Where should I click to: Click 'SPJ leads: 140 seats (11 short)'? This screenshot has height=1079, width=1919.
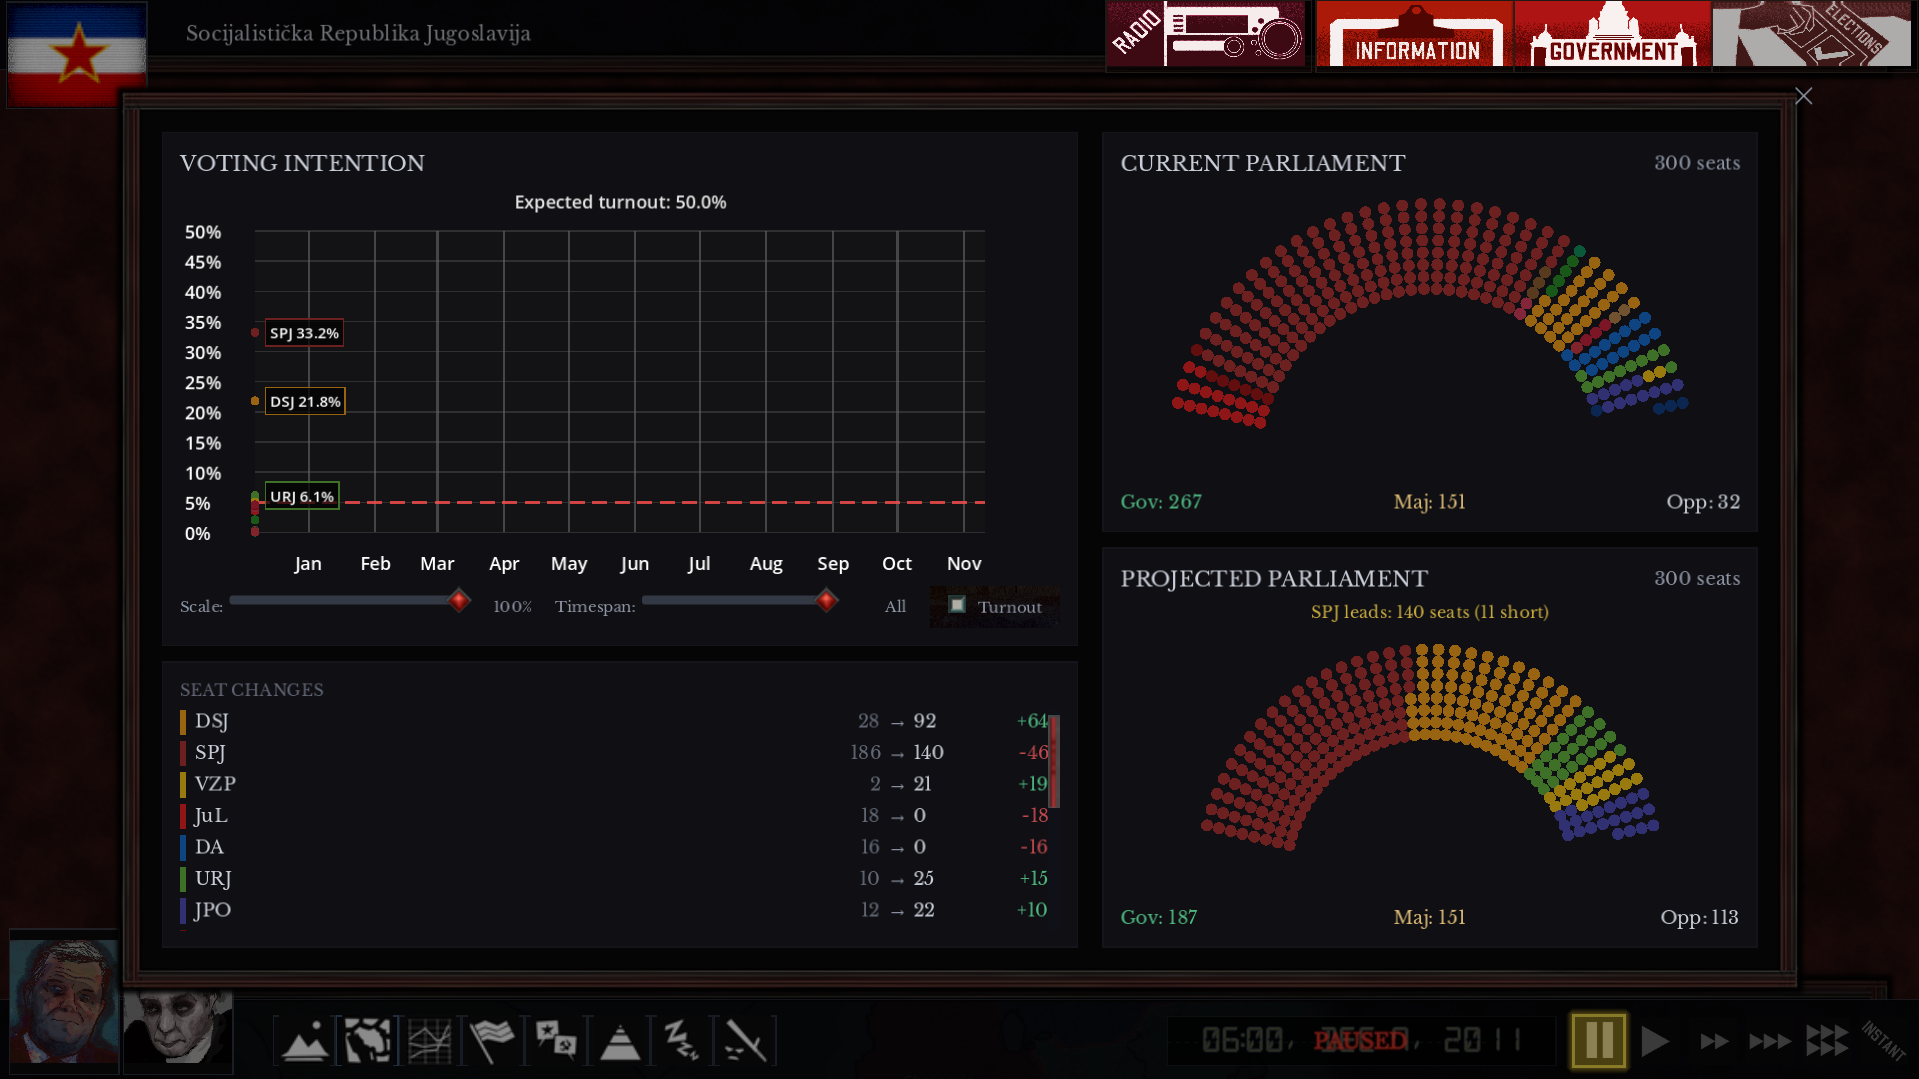1430,612
